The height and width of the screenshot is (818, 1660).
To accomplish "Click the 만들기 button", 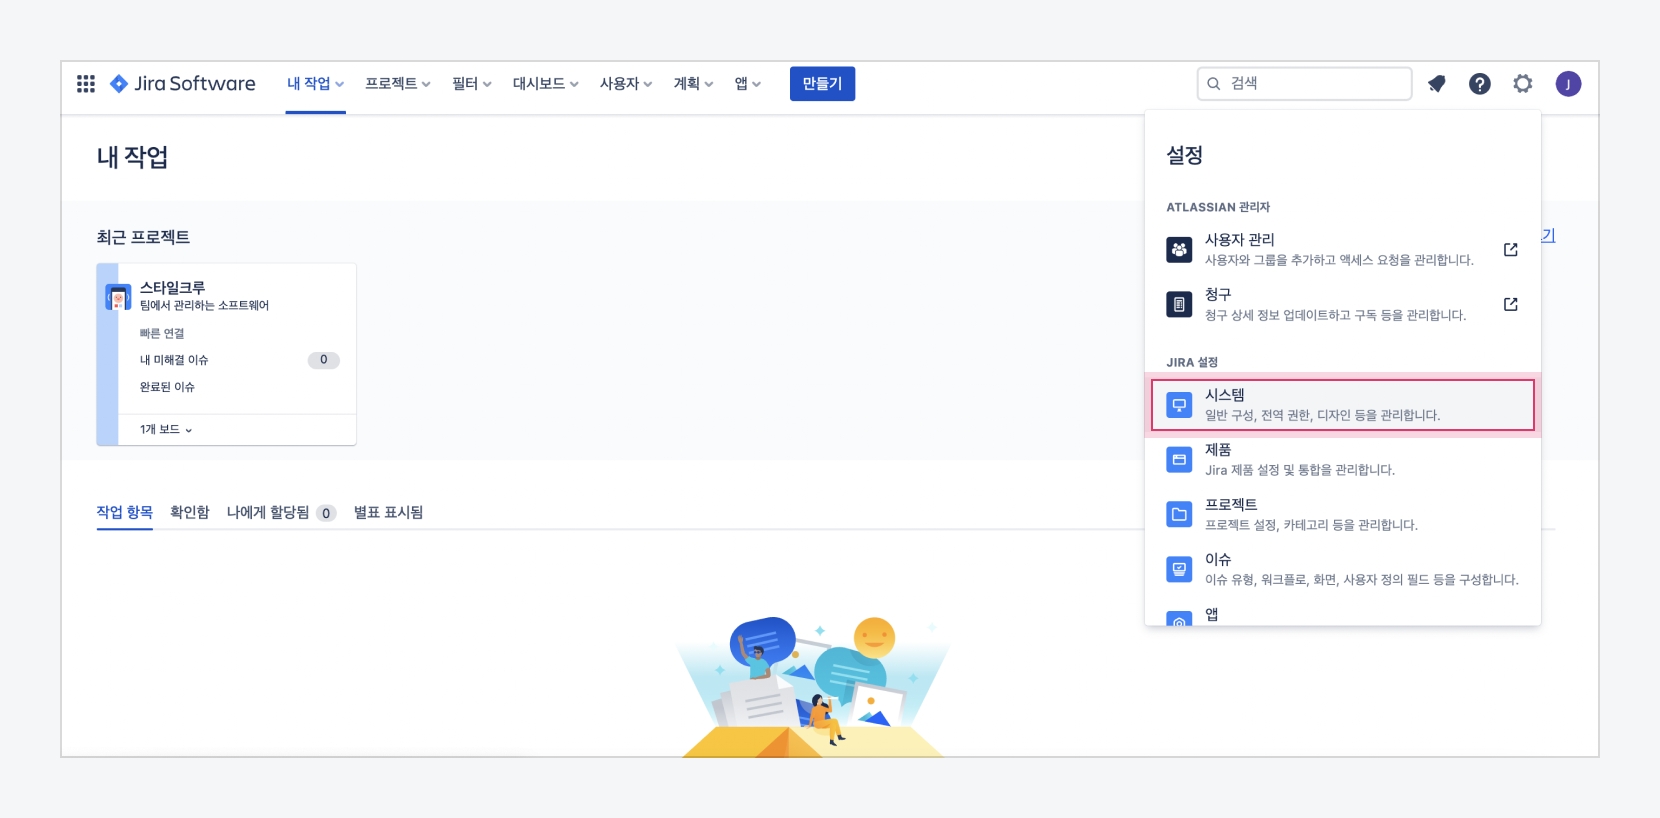I will [x=822, y=84].
